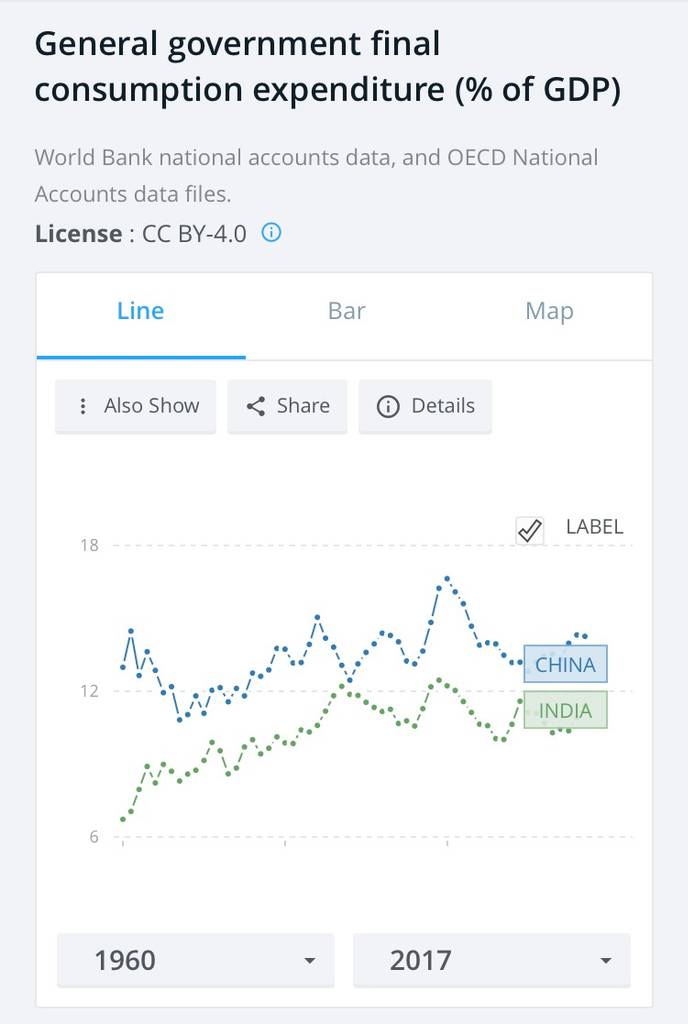The height and width of the screenshot is (1024, 688).
Task: Open the 2017 end year dropdown
Action: (491, 960)
